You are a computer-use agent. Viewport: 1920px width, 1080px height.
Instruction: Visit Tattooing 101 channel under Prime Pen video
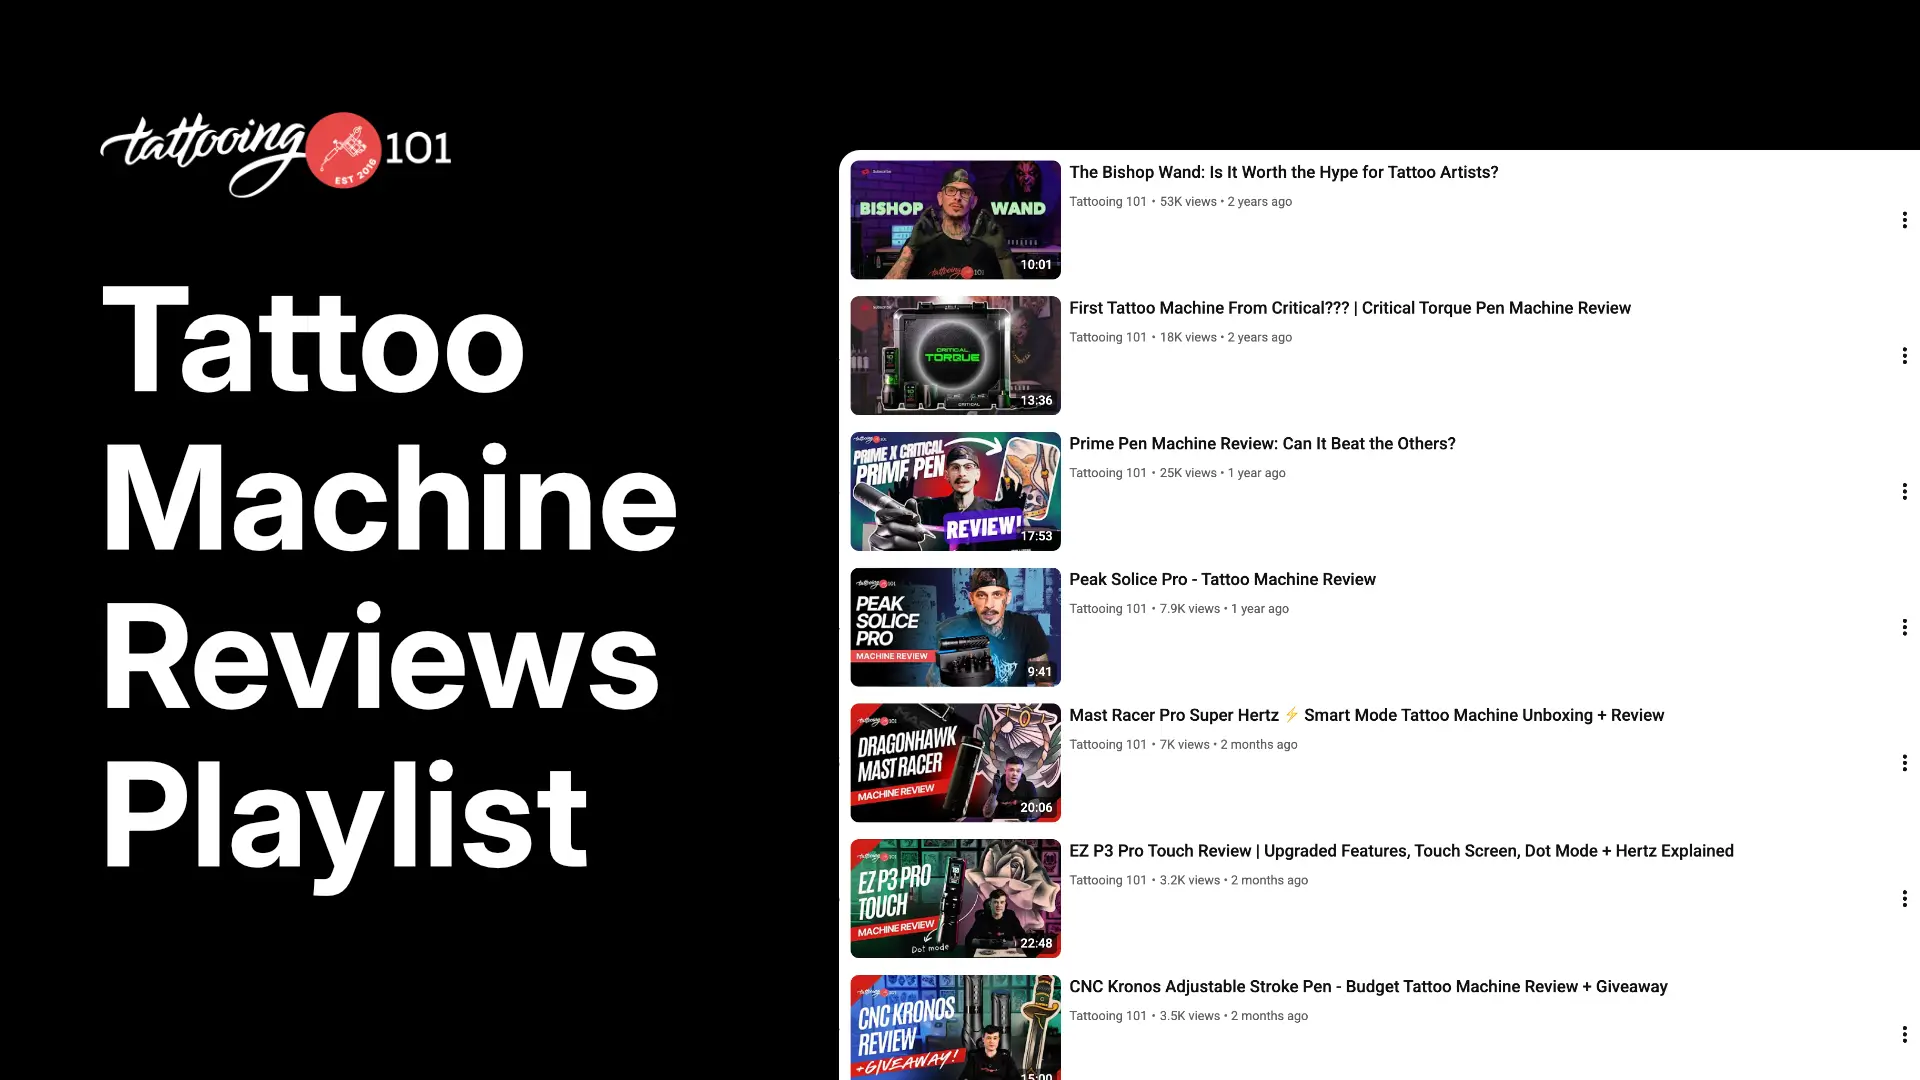click(x=1108, y=473)
